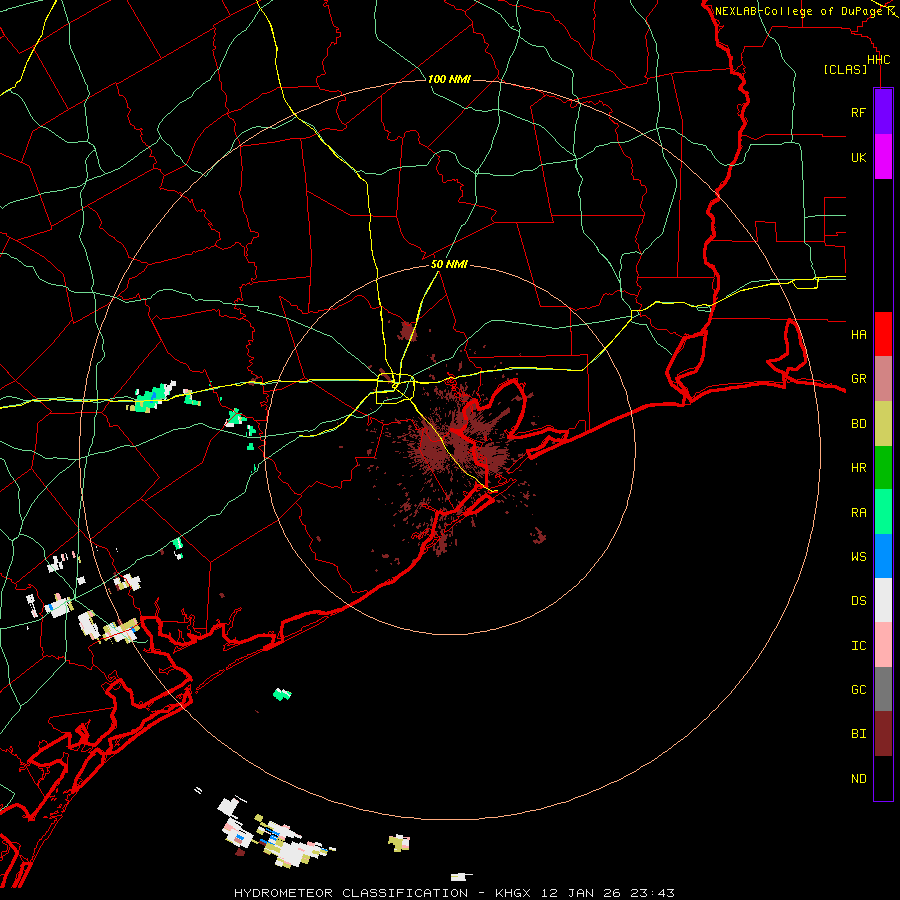Click the RF legend label text

click(858, 112)
